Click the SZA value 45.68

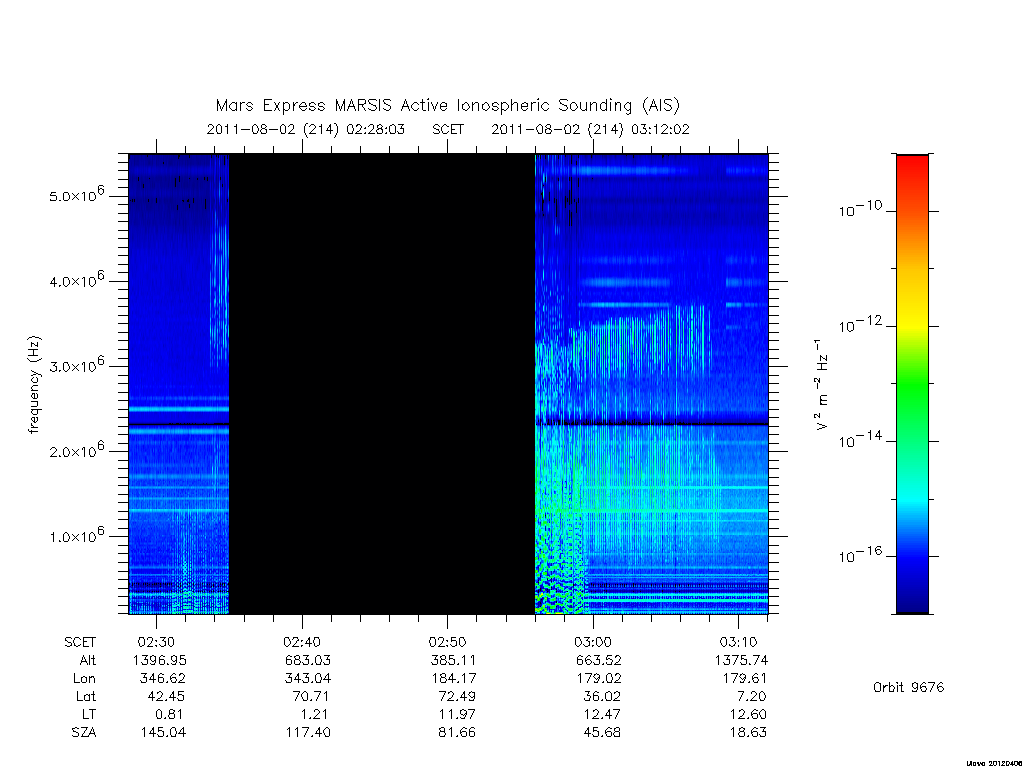(602, 733)
